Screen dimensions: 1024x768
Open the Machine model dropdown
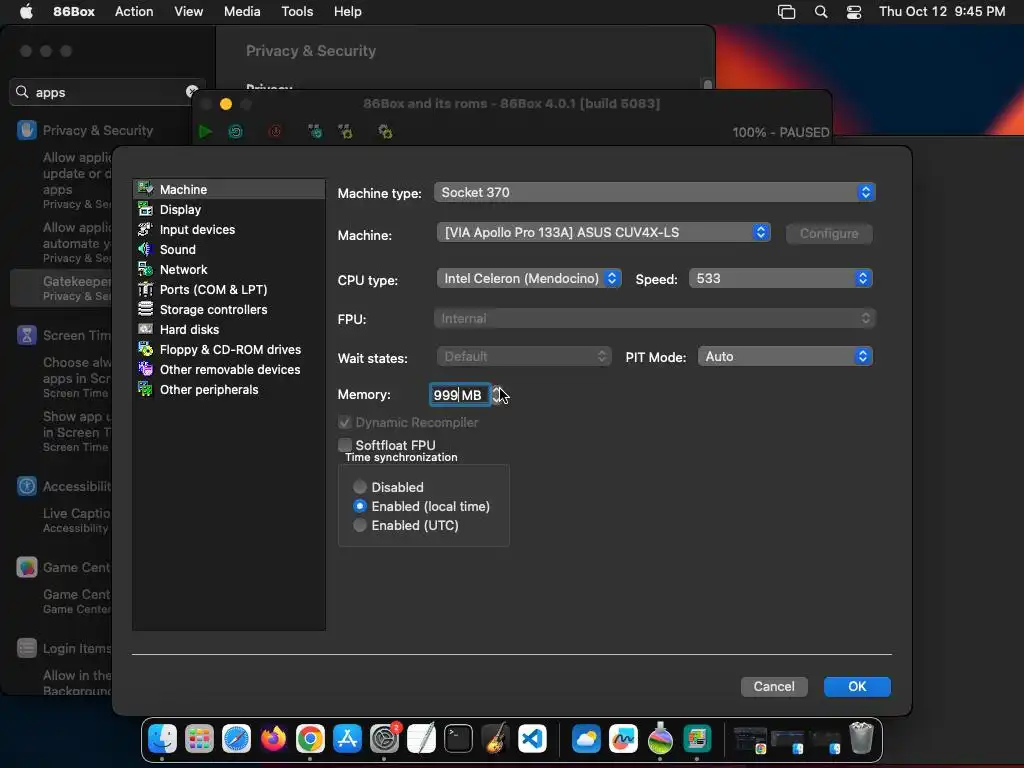click(603, 232)
